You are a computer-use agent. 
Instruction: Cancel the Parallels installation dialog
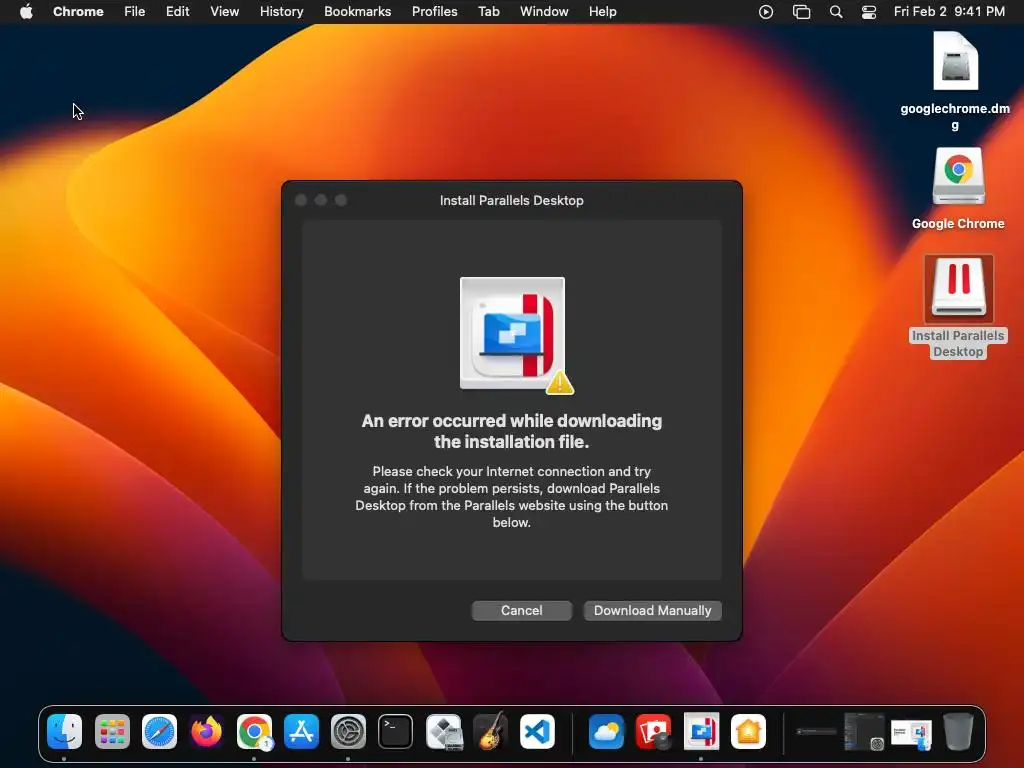pyautogui.click(x=522, y=611)
